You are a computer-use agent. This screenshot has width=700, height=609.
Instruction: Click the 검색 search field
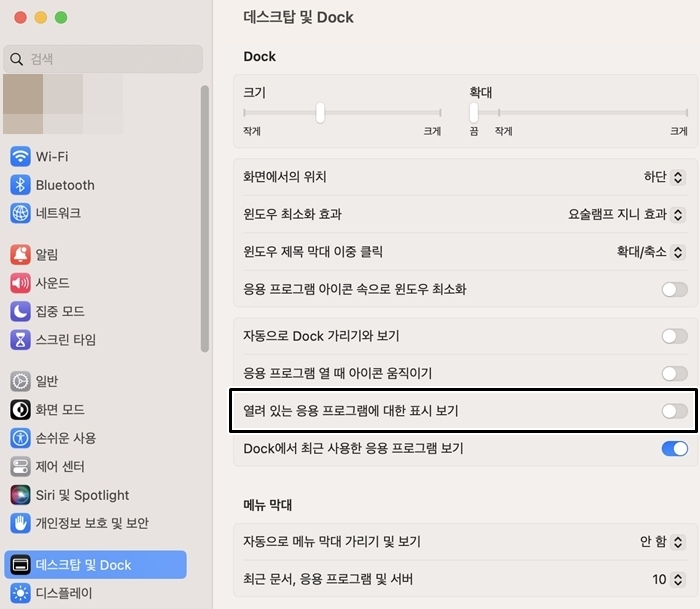point(103,59)
